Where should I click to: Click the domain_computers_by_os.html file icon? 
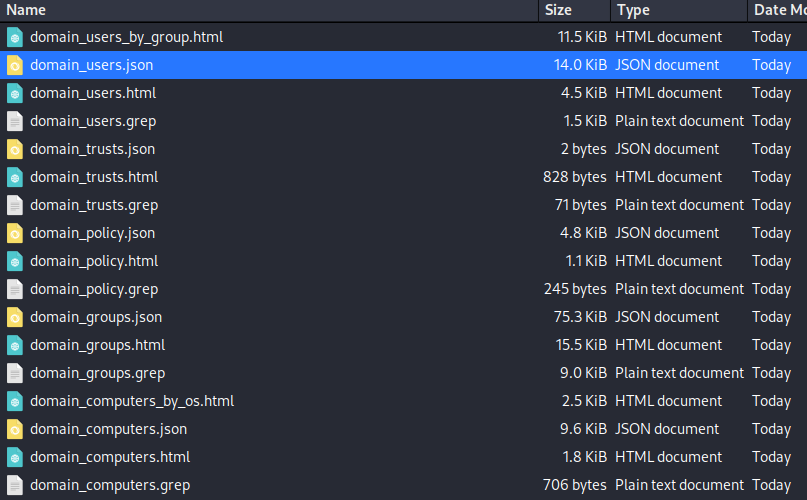pos(14,401)
